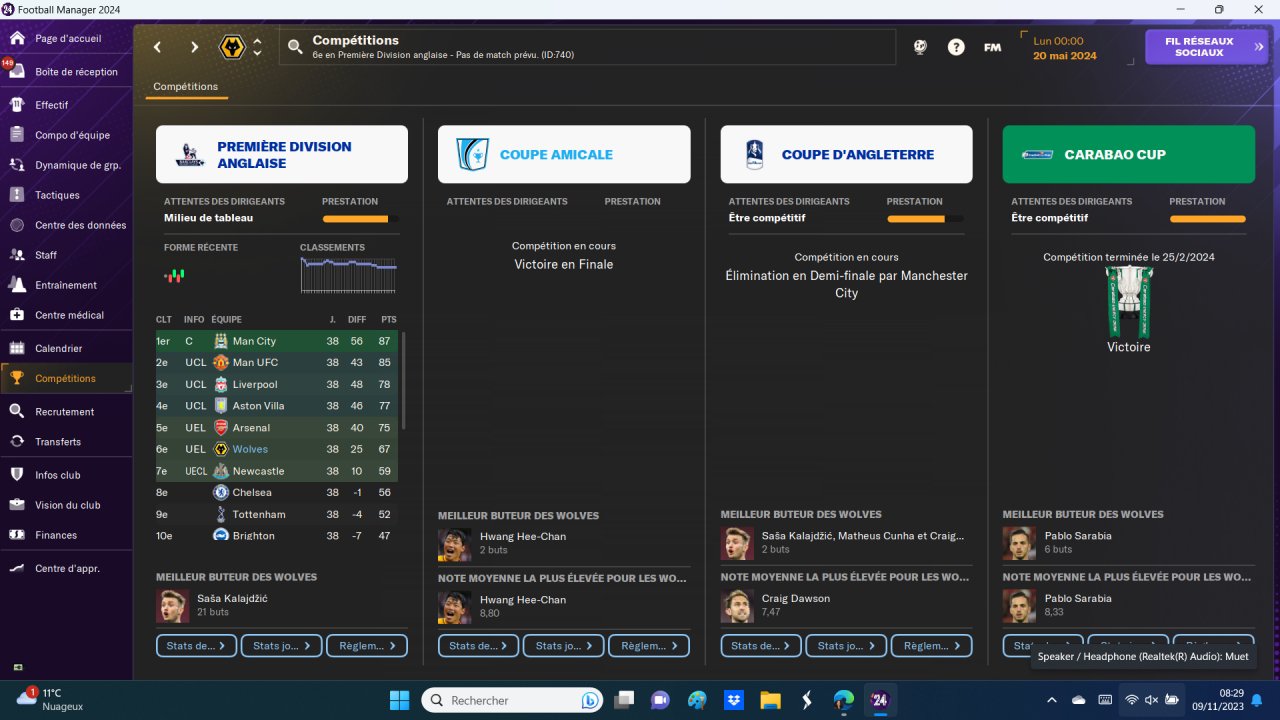The width and height of the screenshot is (1280, 720).
Task: Open the Boîte de réception inbox icon
Action: point(17,72)
